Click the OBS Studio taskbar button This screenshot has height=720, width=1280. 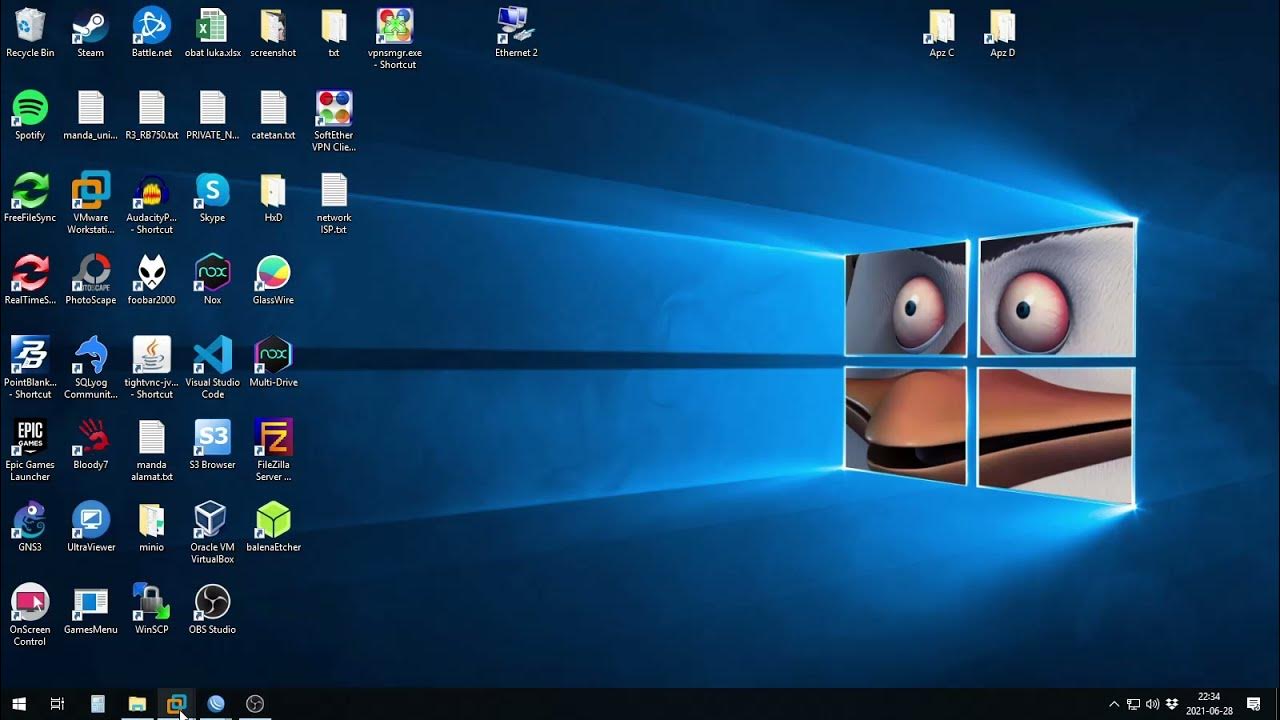coord(255,704)
